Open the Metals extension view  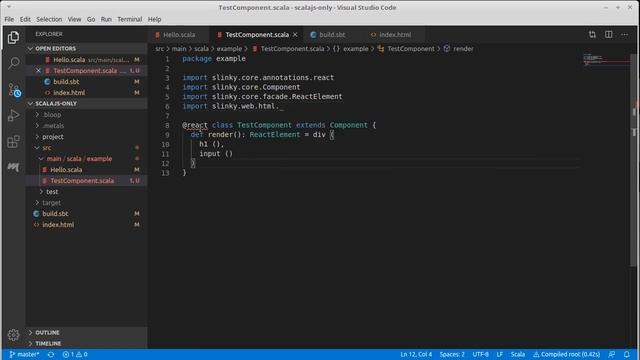click(13, 167)
